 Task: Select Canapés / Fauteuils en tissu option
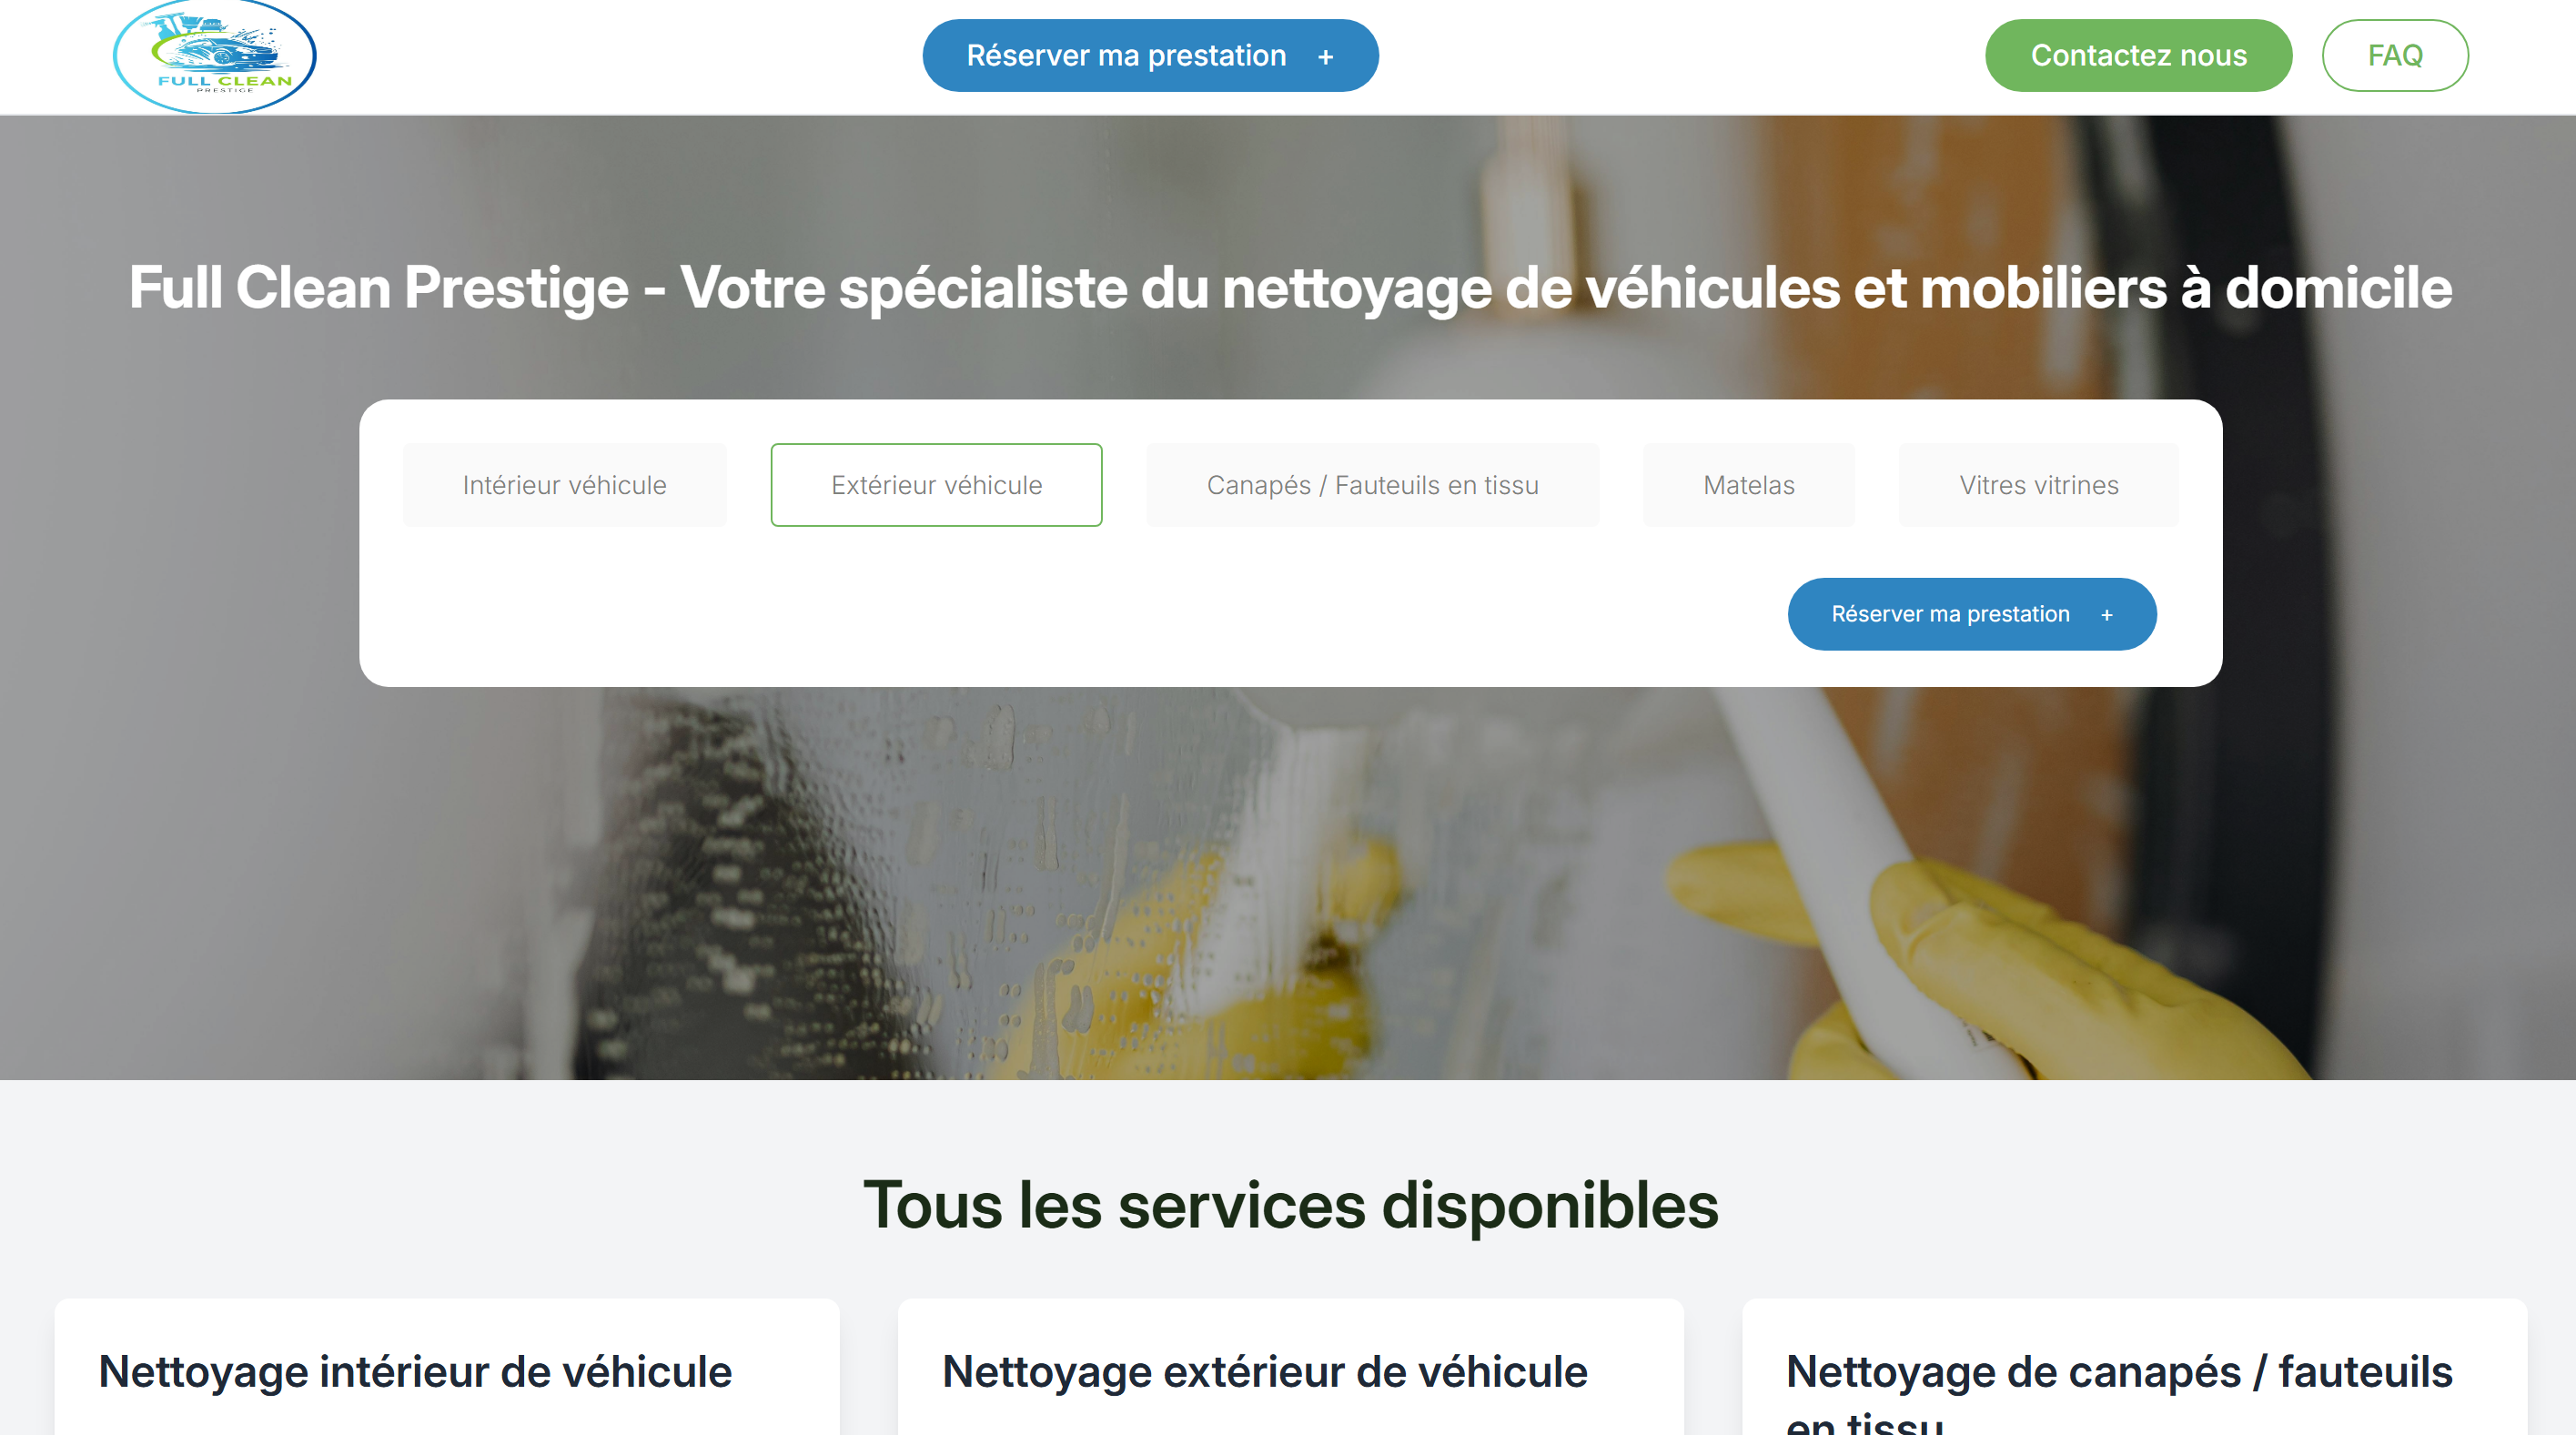1372,485
